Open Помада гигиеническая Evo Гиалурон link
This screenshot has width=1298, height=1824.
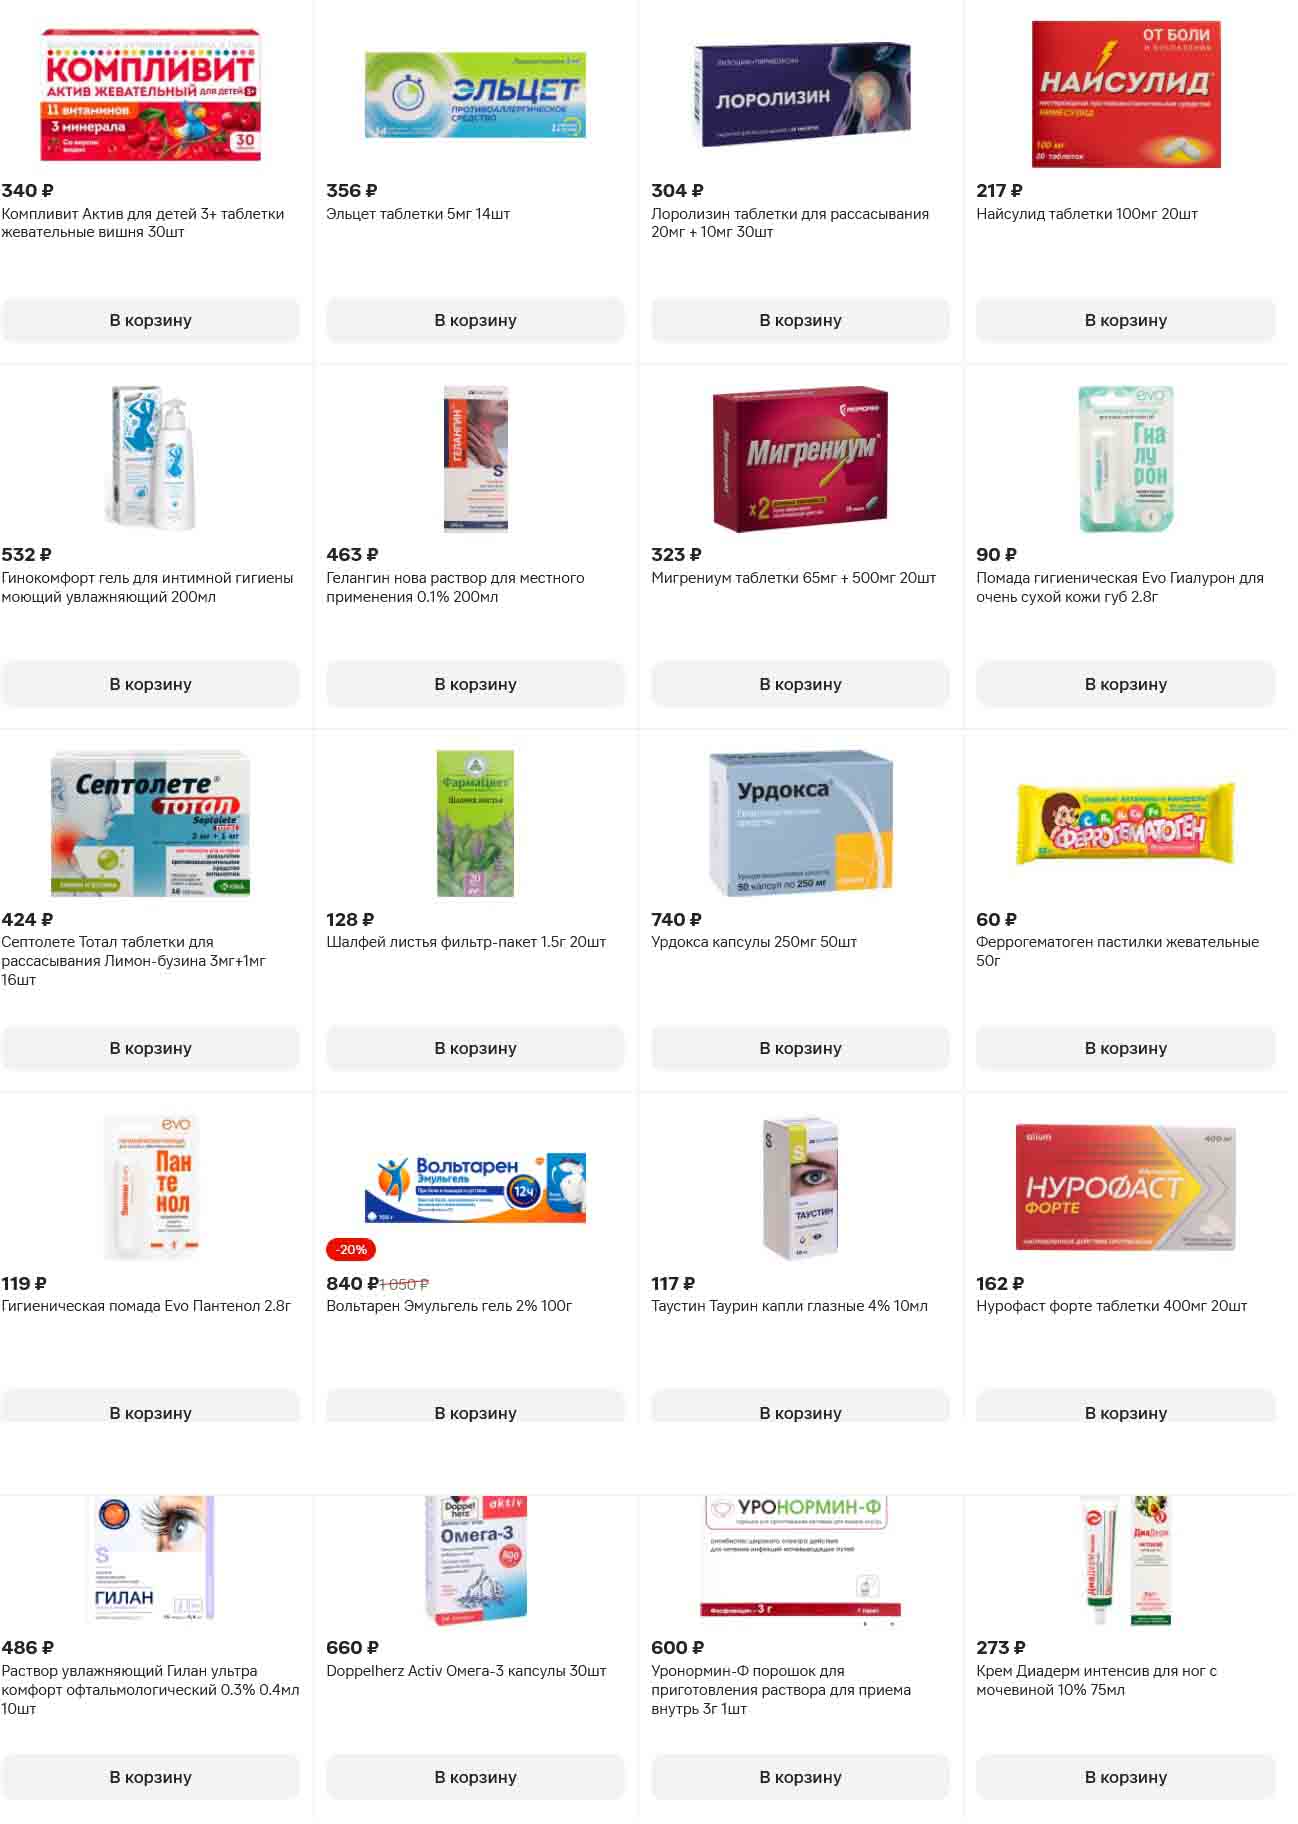click(1120, 587)
